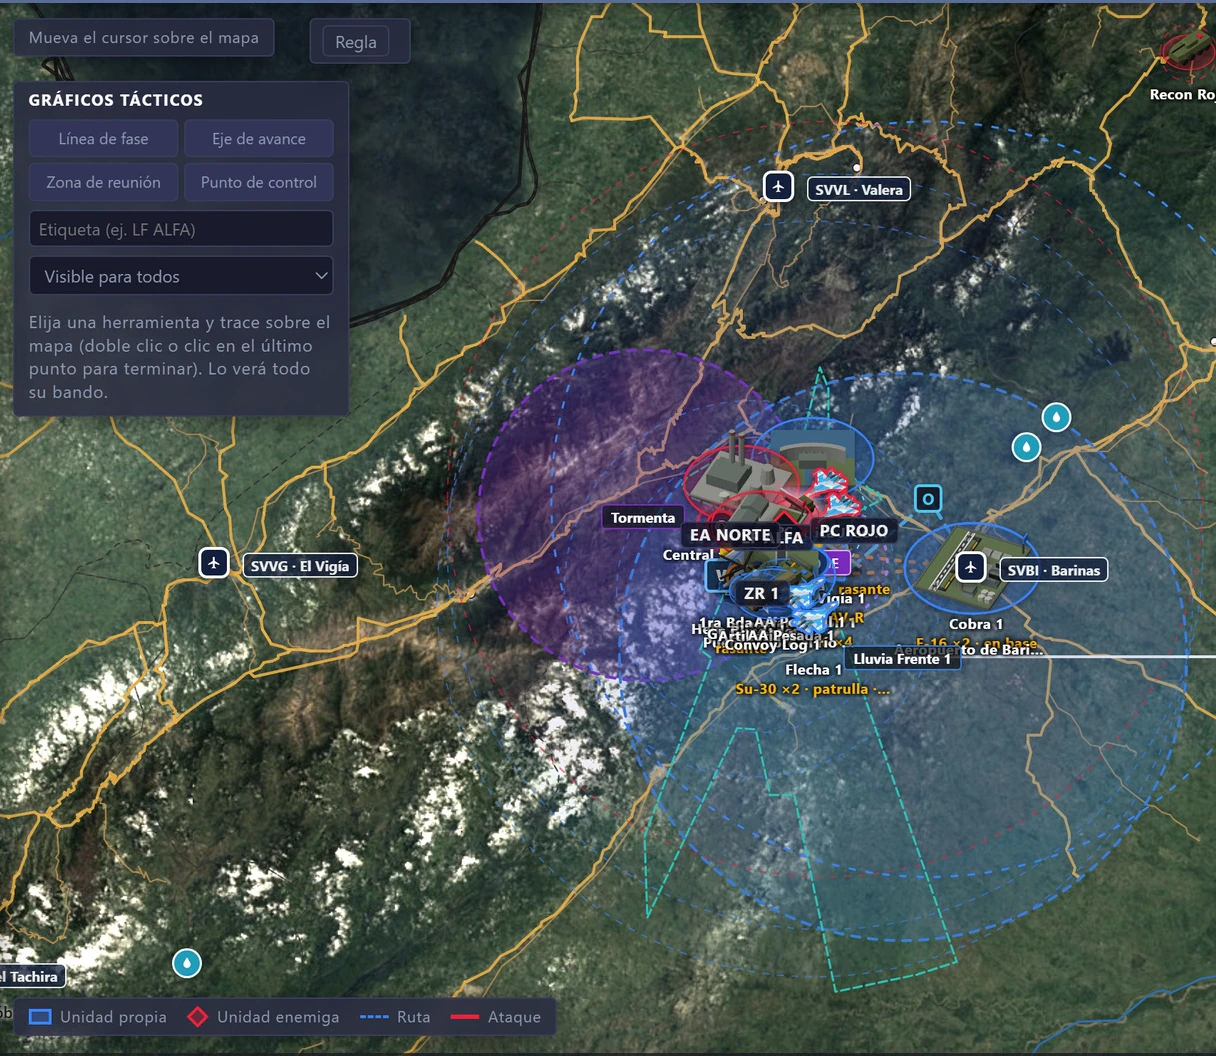1216x1056 pixels.
Task: Click the 'SVVG · El Vigía' airport label
Action: tap(300, 566)
